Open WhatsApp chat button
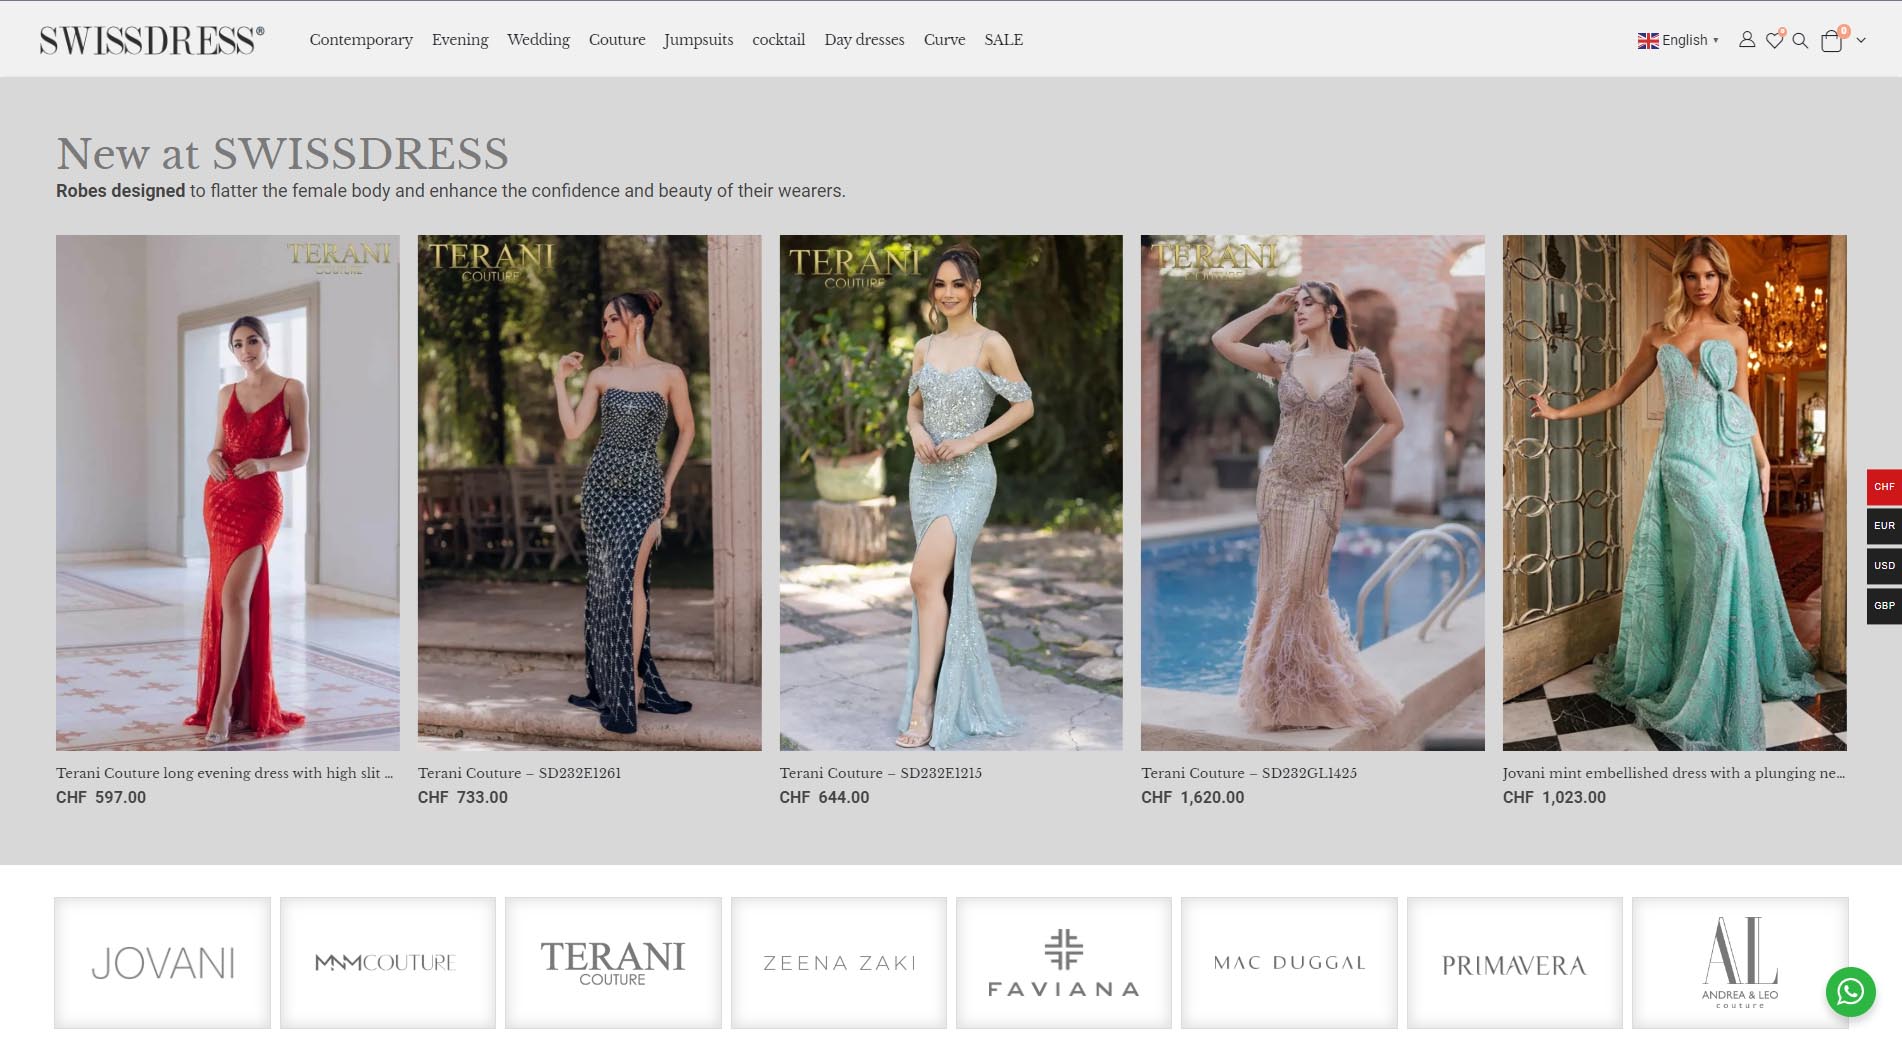 (x=1850, y=991)
